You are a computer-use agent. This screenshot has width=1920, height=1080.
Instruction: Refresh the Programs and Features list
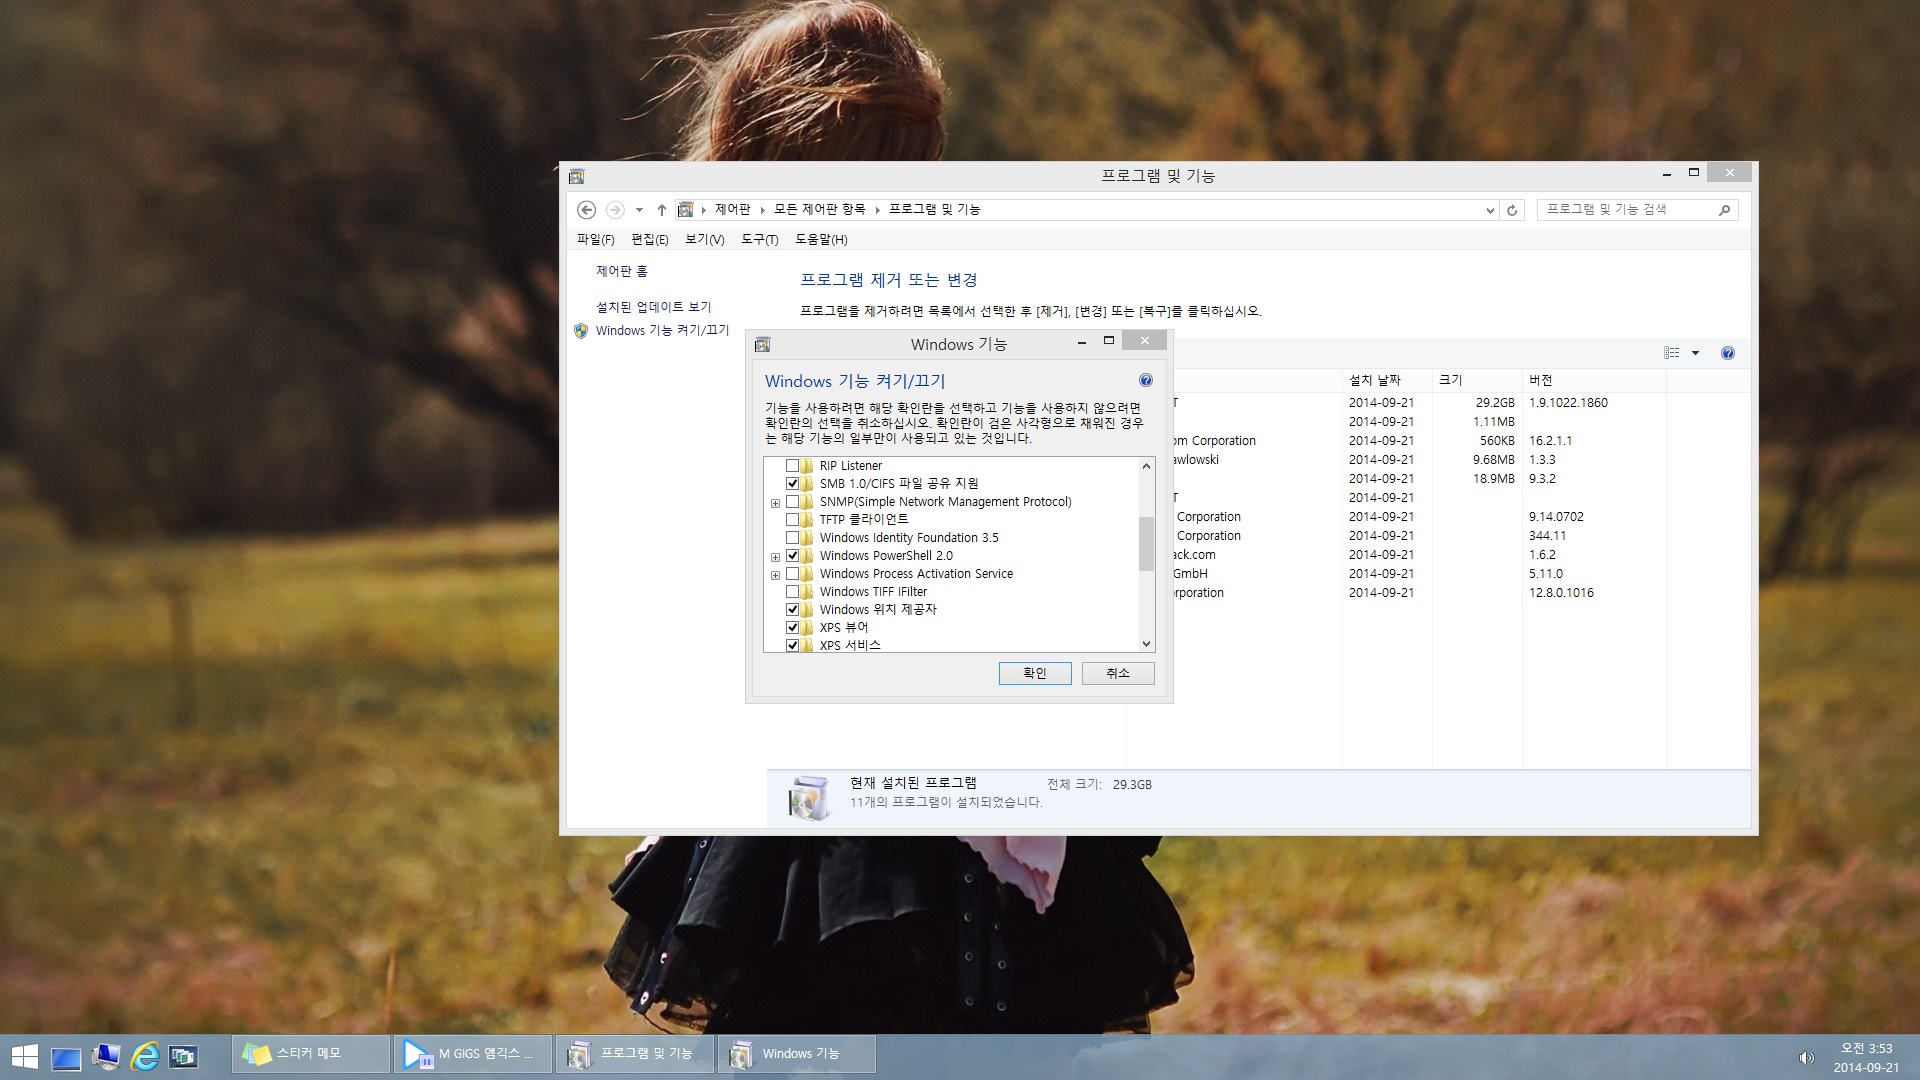[1512, 210]
